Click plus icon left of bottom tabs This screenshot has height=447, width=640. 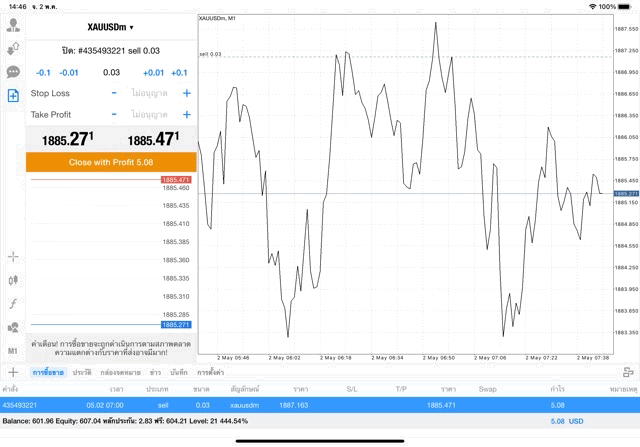pos(13,372)
